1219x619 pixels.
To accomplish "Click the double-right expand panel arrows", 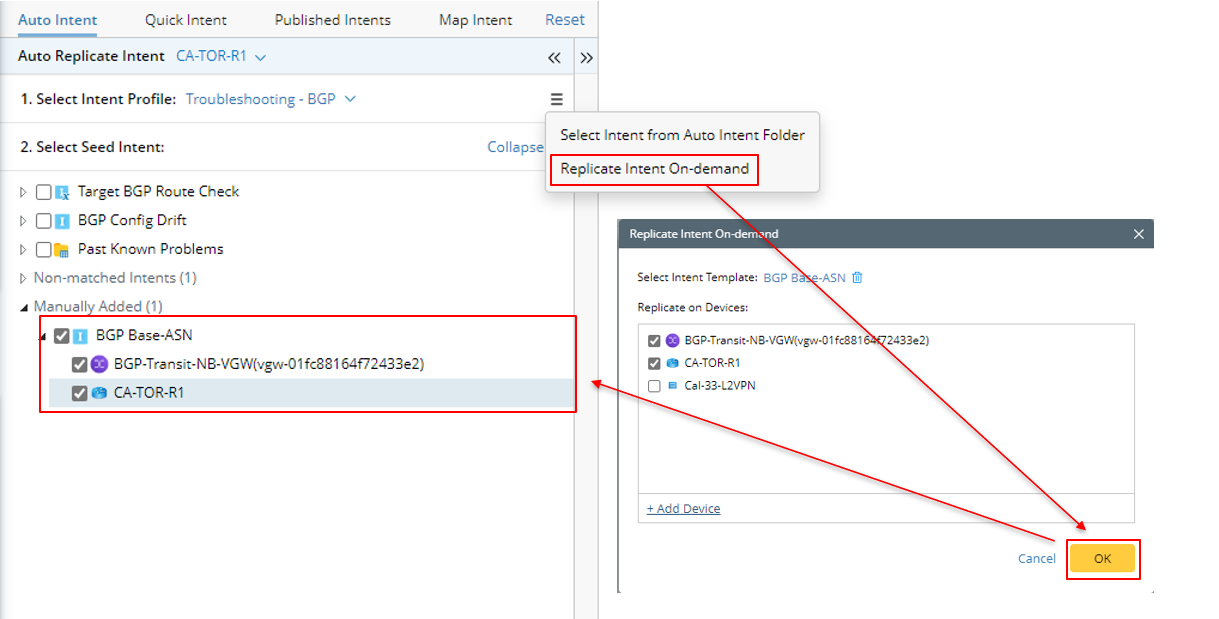I will click(587, 58).
